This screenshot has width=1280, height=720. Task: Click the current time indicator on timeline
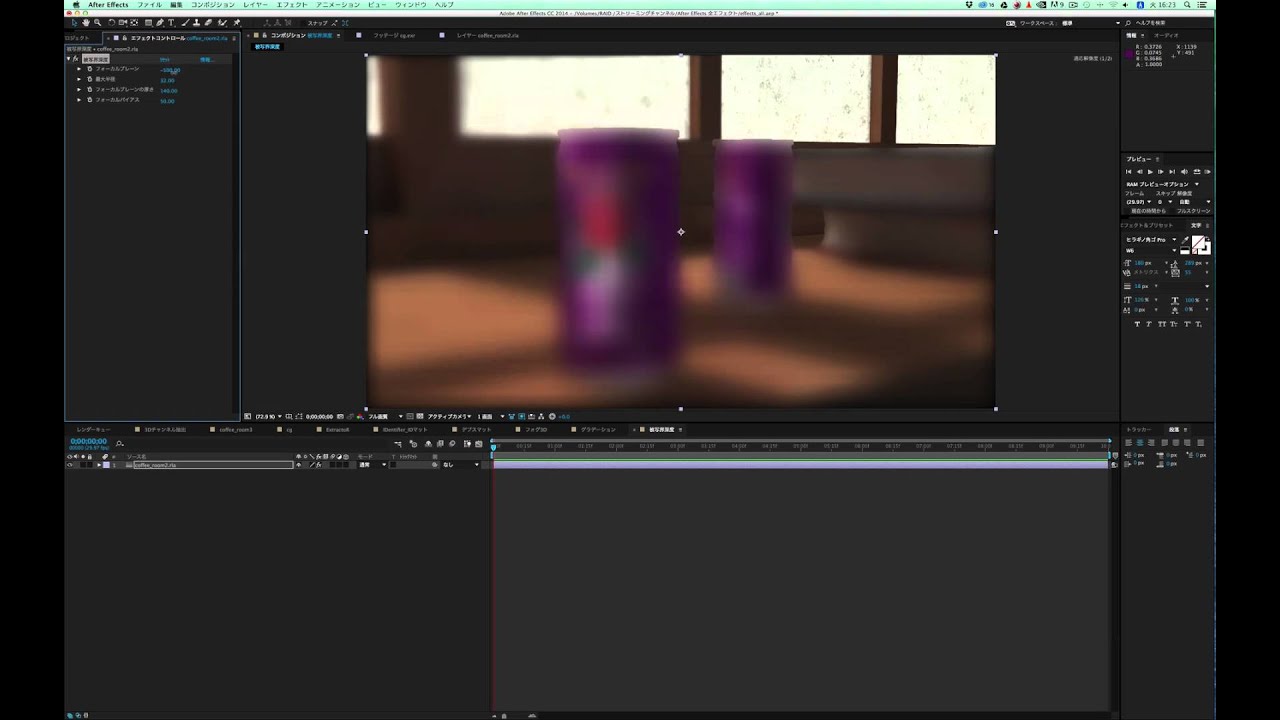click(493, 447)
